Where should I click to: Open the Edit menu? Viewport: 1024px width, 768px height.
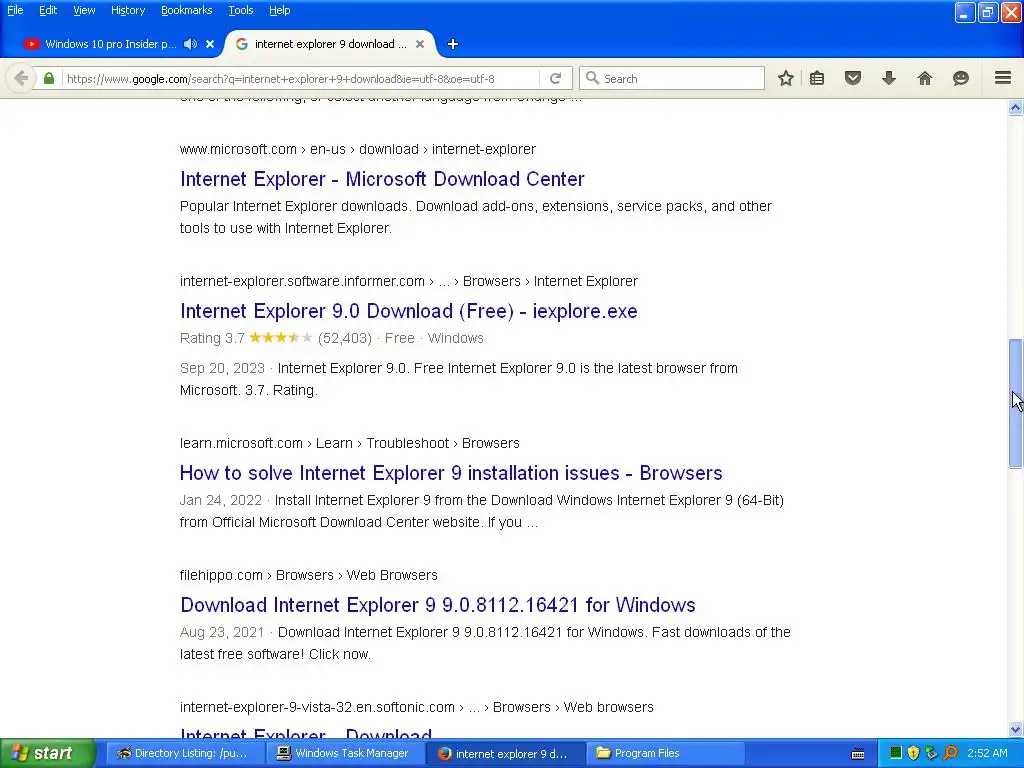(48, 10)
